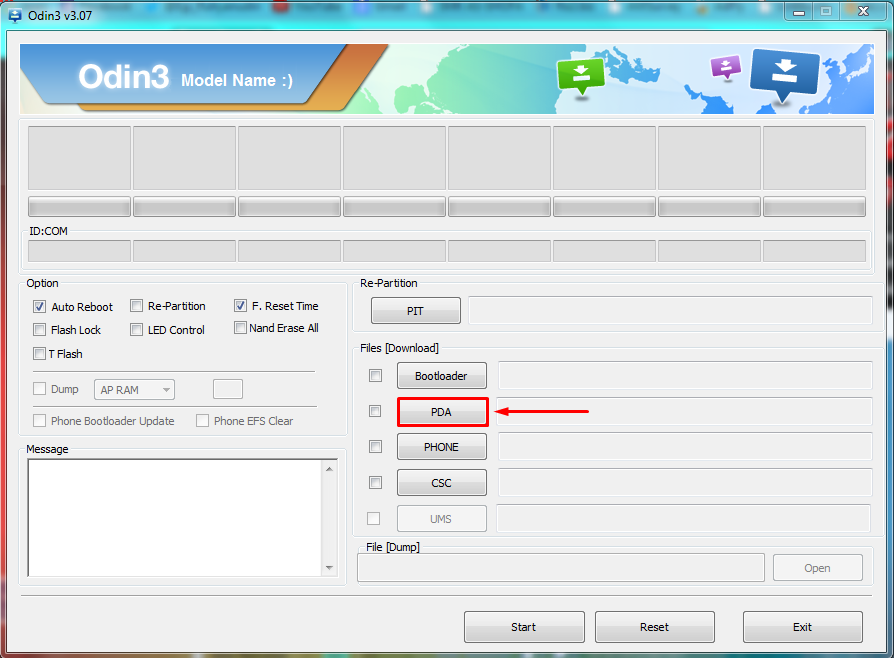Click the PDA firmware file path field

click(x=683, y=410)
